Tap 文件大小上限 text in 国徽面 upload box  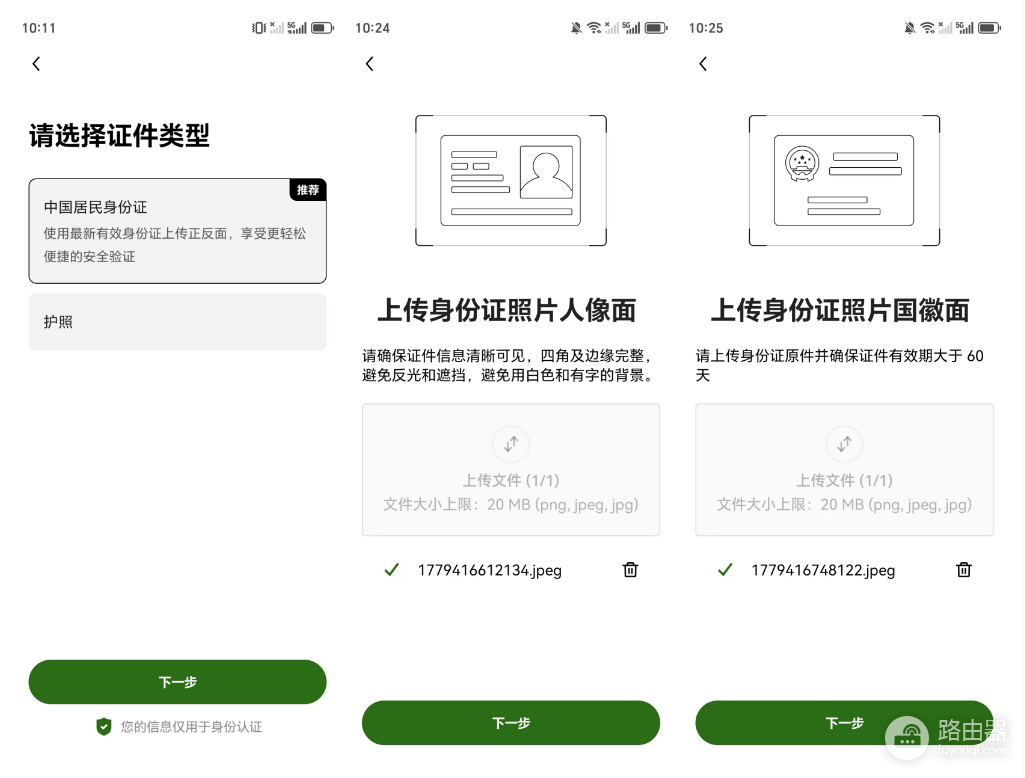point(844,505)
